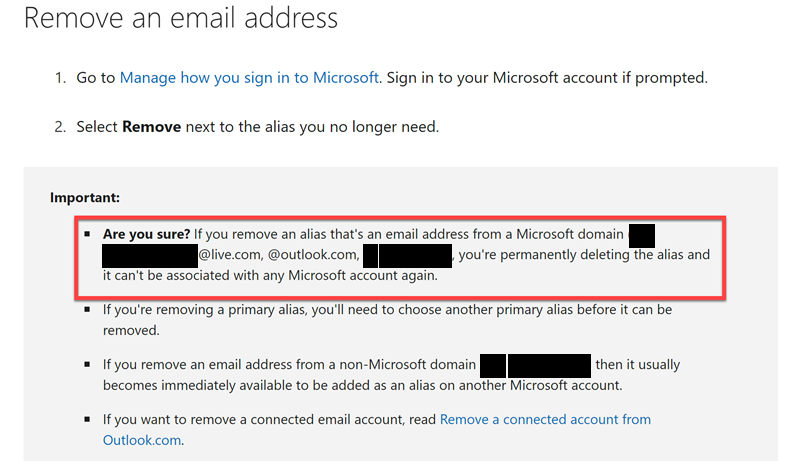The image size is (800, 461).
Task: Click the "@live.com" text
Action: [231, 255]
